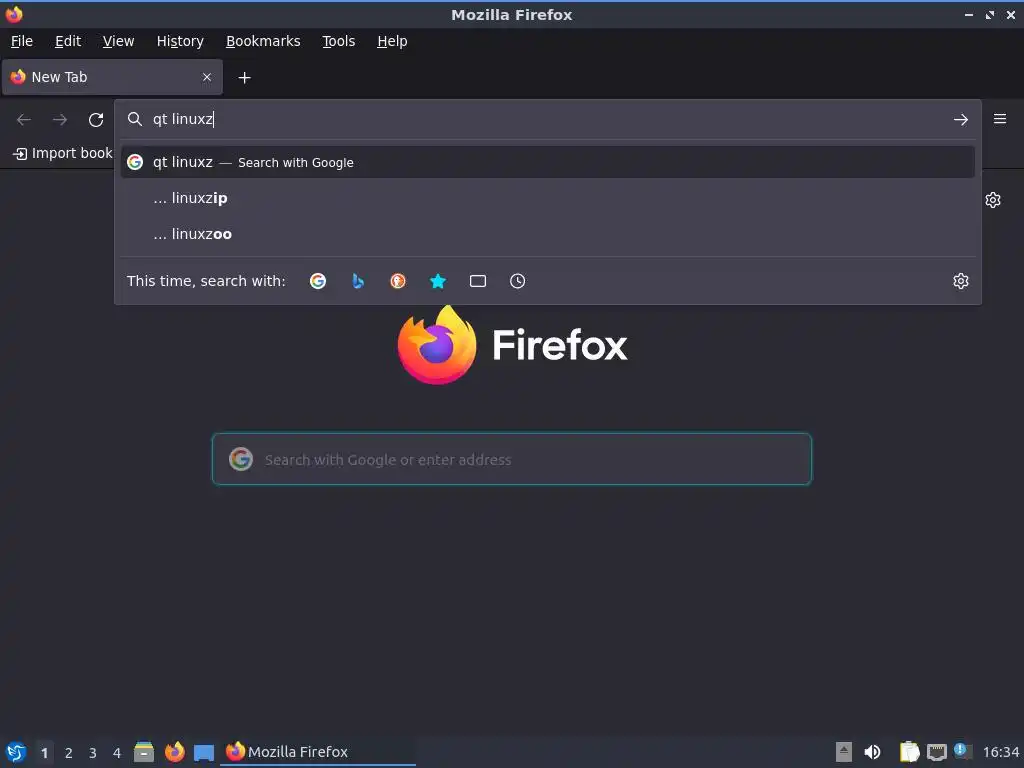Viewport: 1024px width, 768px height.
Task: Open the file manager in taskbar
Action: click(144, 752)
